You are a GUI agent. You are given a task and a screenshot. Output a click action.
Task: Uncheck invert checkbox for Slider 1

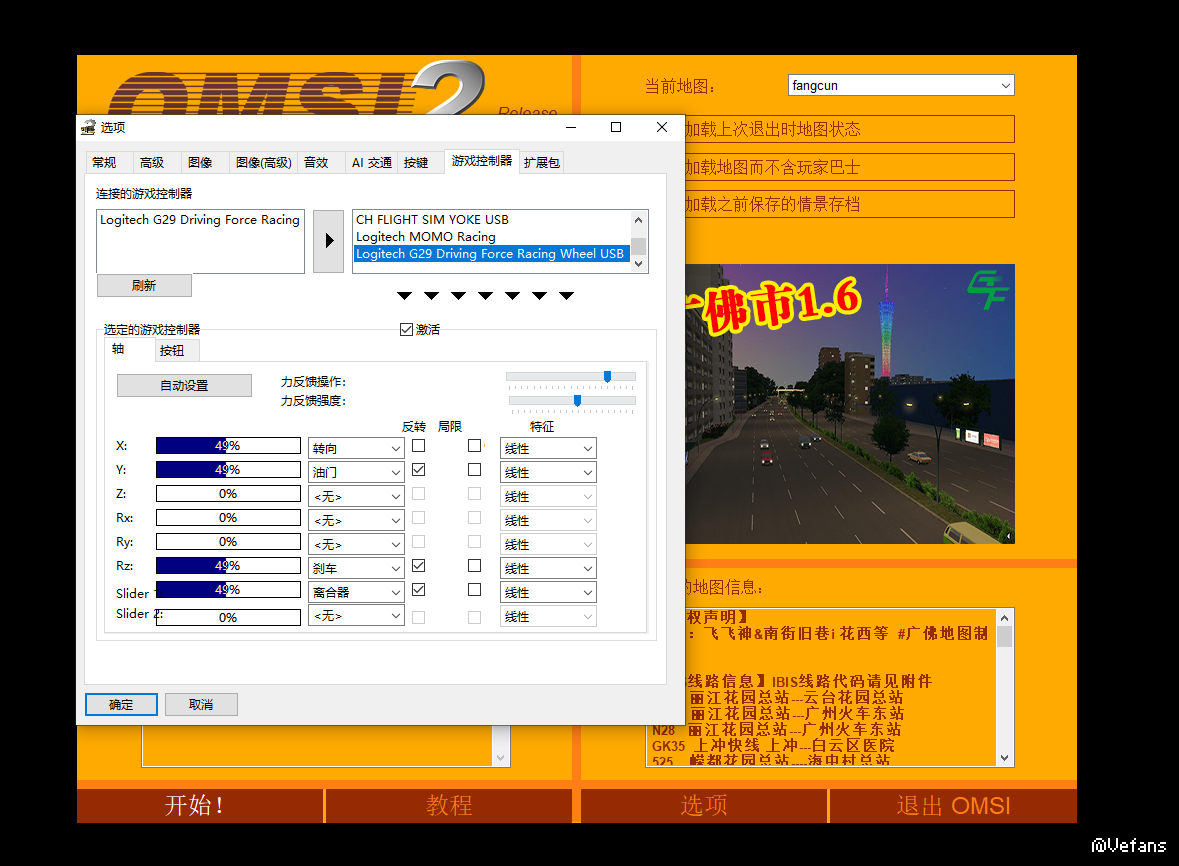coord(419,589)
